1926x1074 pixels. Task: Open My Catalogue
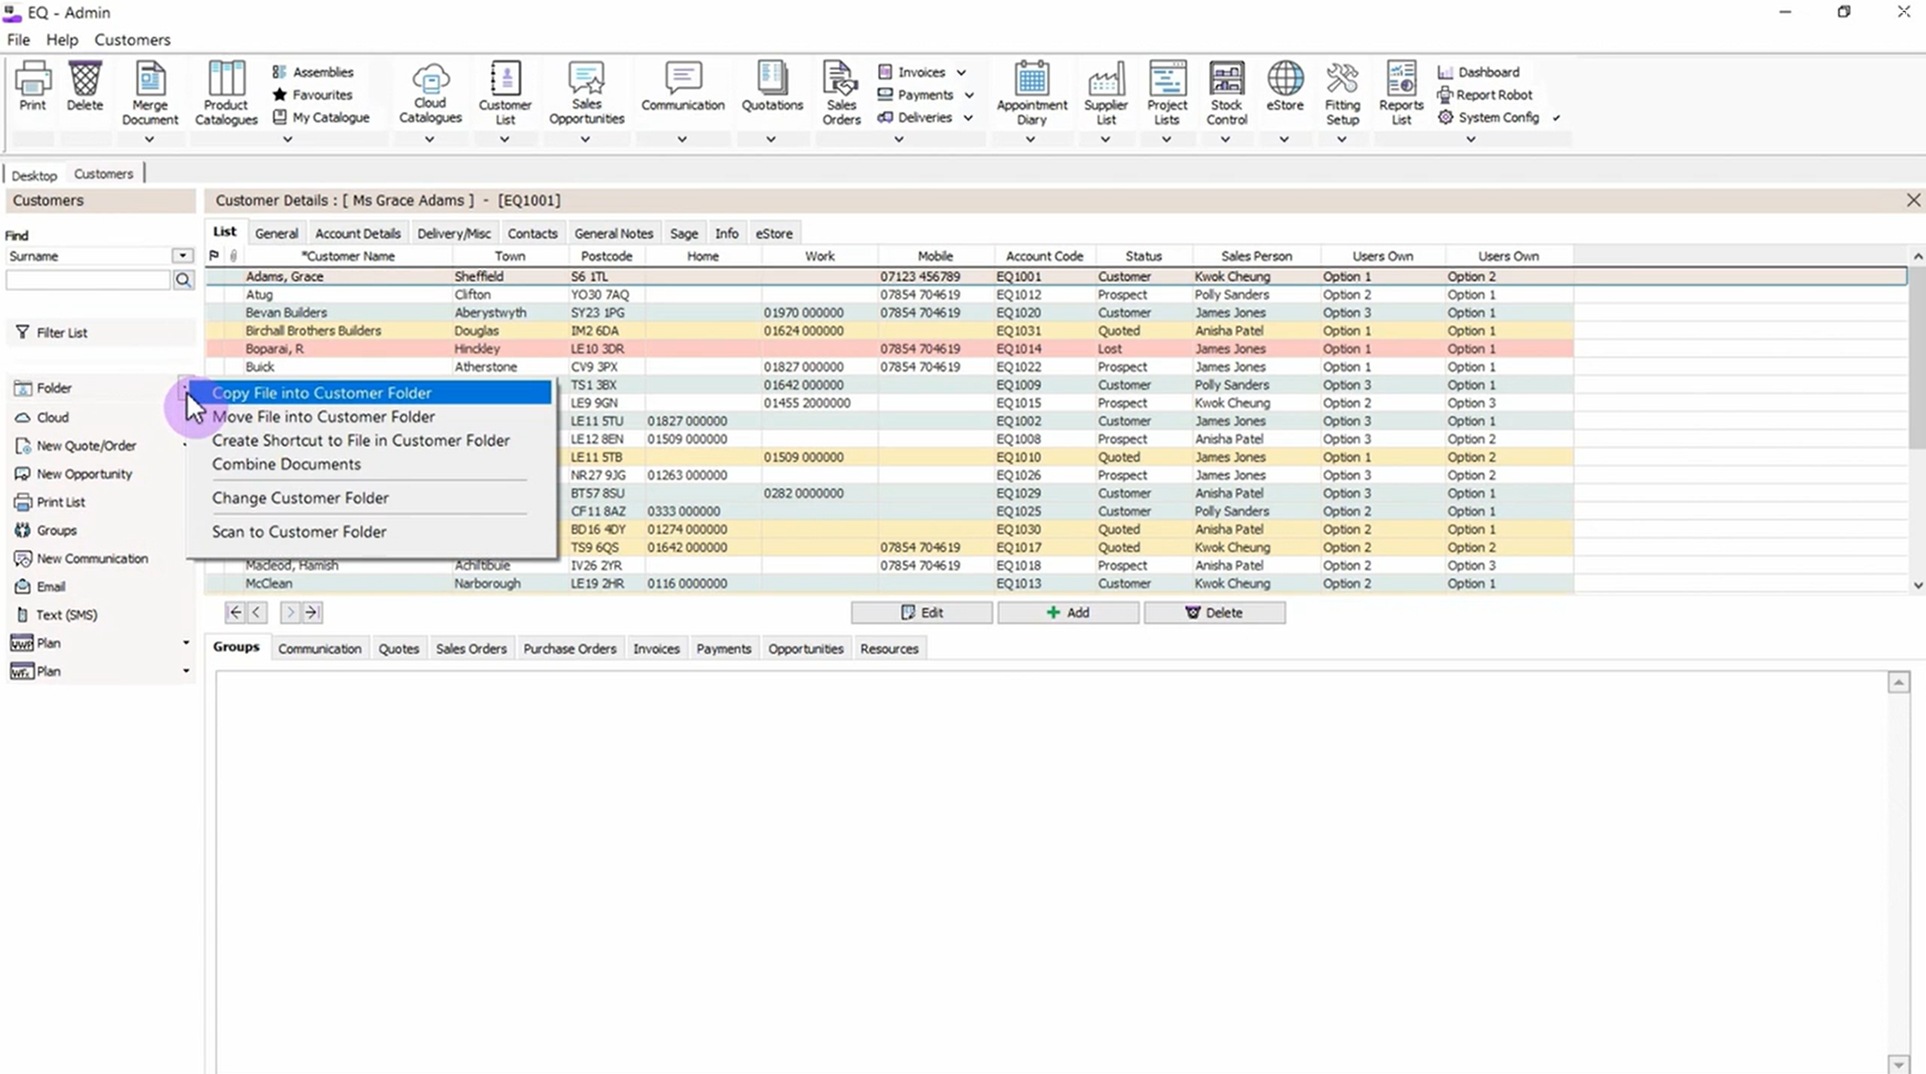click(321, 117)
